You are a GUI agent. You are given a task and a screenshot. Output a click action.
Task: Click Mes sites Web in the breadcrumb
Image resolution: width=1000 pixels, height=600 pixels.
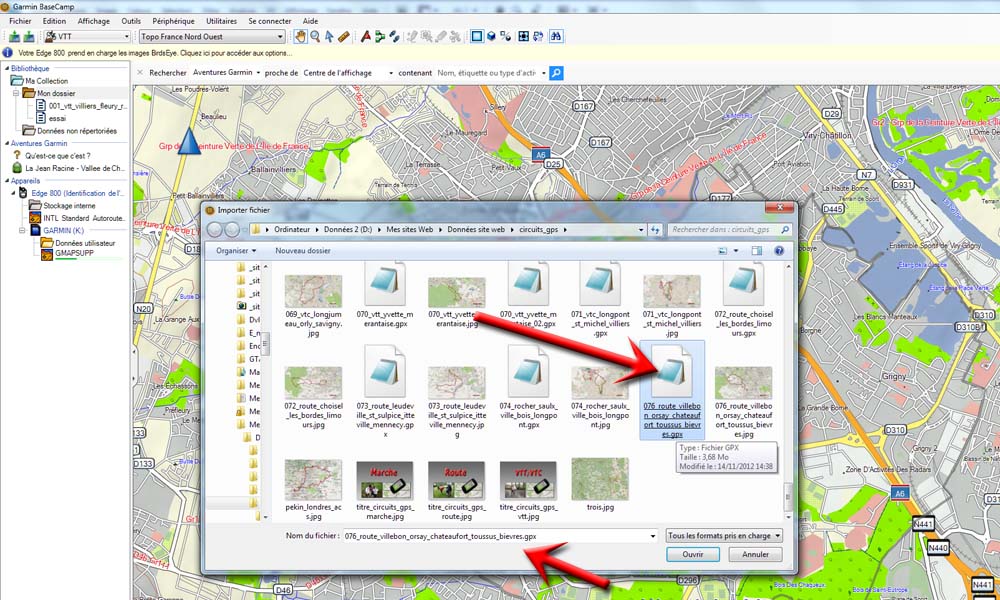point(409,230)
